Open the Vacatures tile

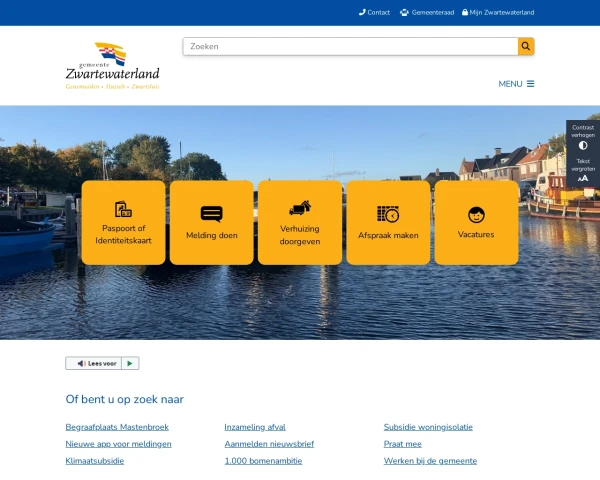click(476, 222)
